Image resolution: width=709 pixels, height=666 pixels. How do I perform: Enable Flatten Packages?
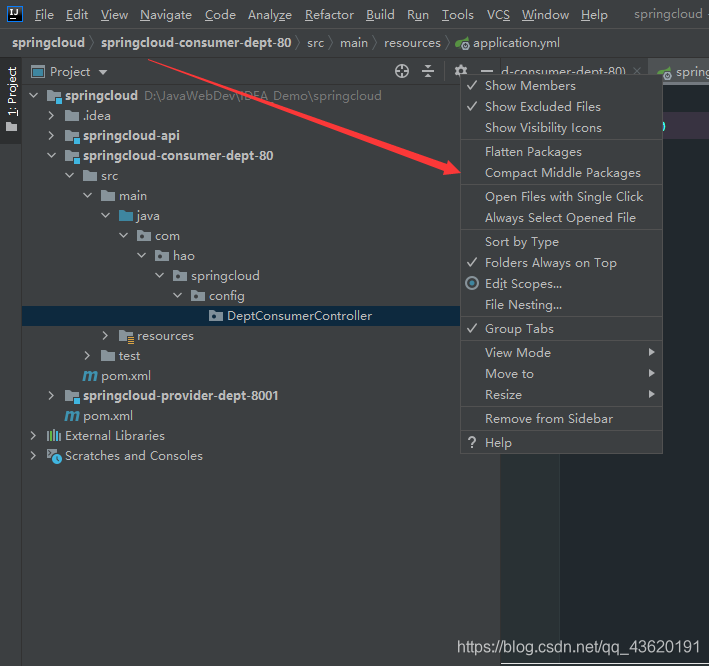(561, 151)
